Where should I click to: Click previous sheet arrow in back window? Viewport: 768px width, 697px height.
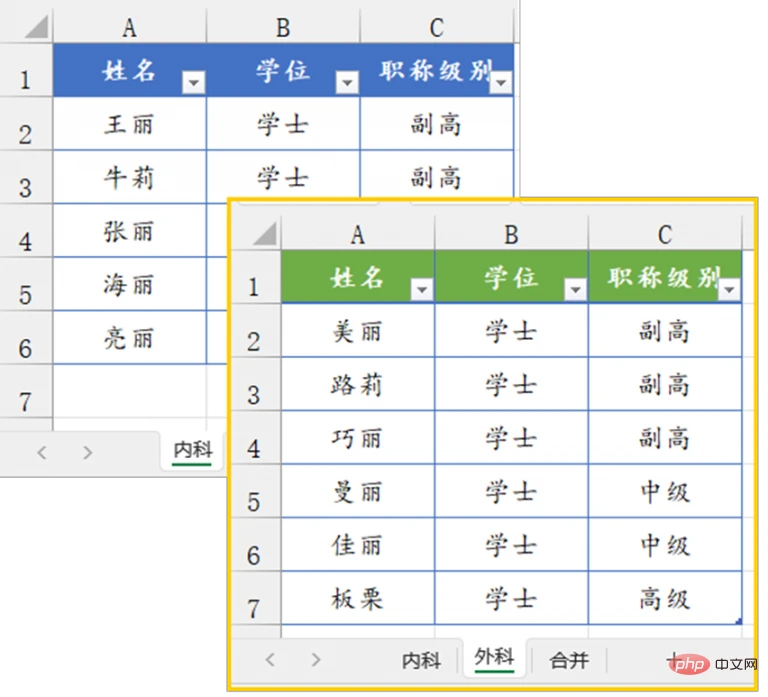(x=42, y=452)
